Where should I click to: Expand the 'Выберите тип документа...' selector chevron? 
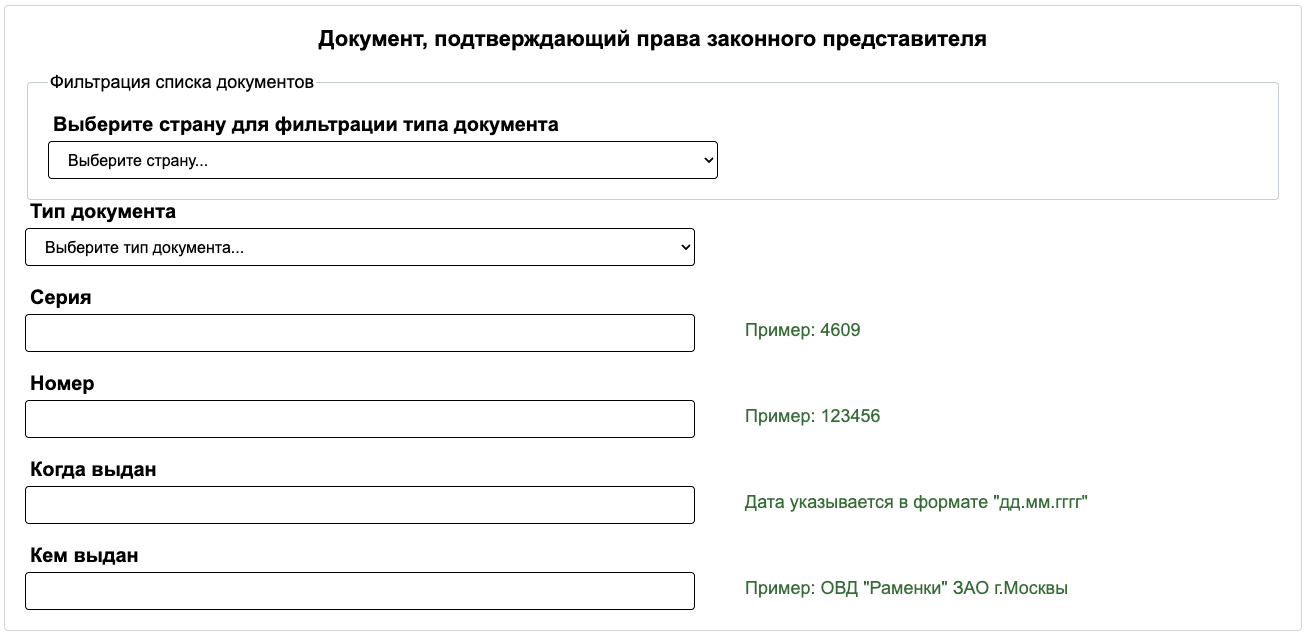coord(684,247)
